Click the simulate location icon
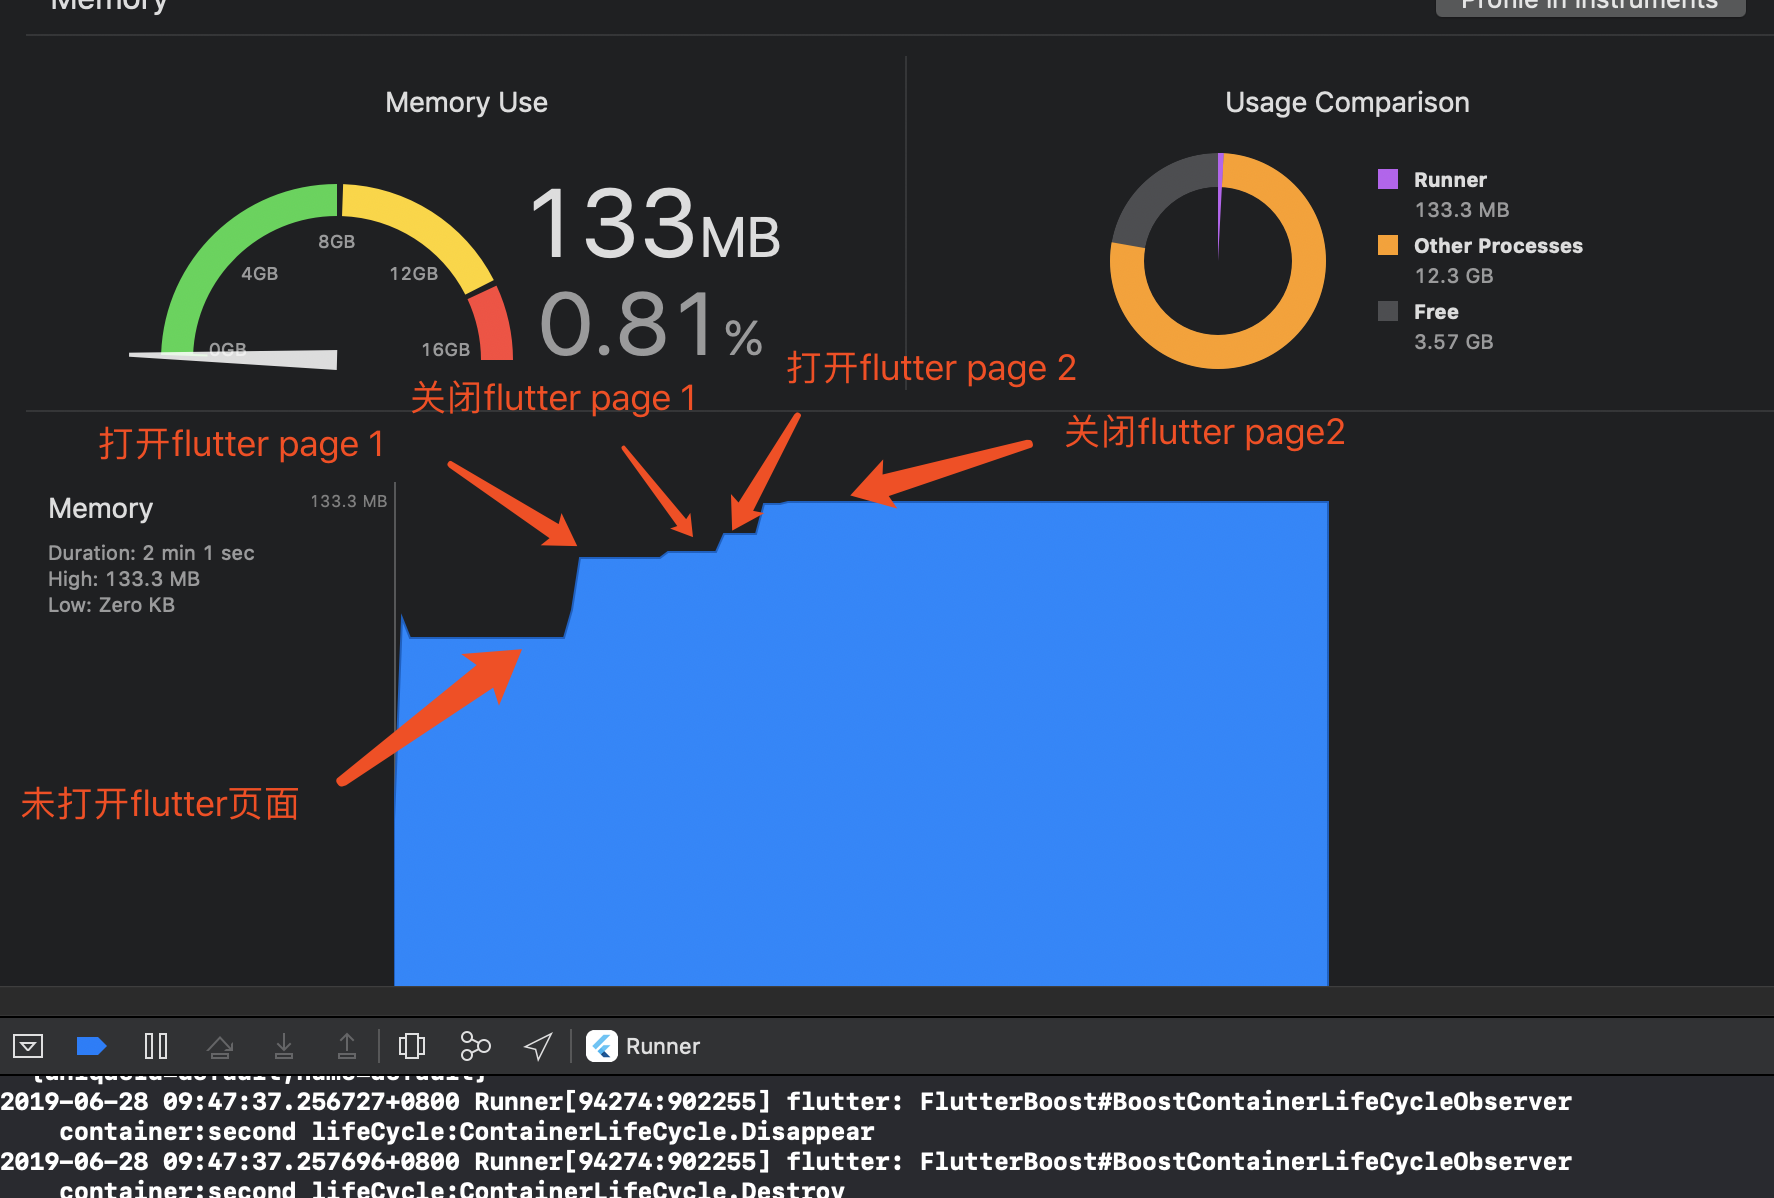 click(537, 1046)
